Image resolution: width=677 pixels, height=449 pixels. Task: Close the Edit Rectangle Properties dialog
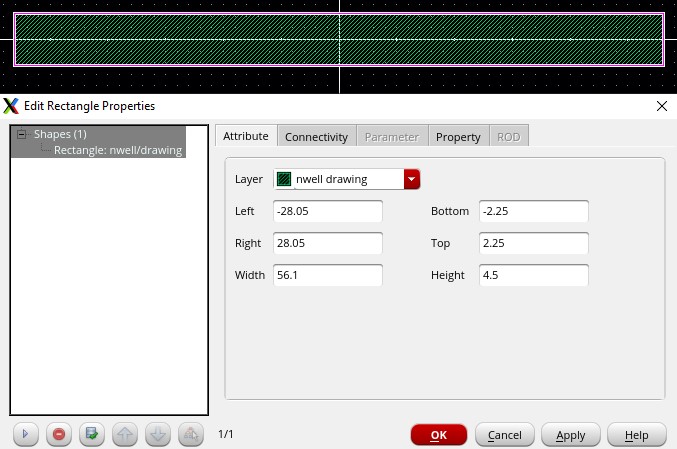[x=661, y=106]
